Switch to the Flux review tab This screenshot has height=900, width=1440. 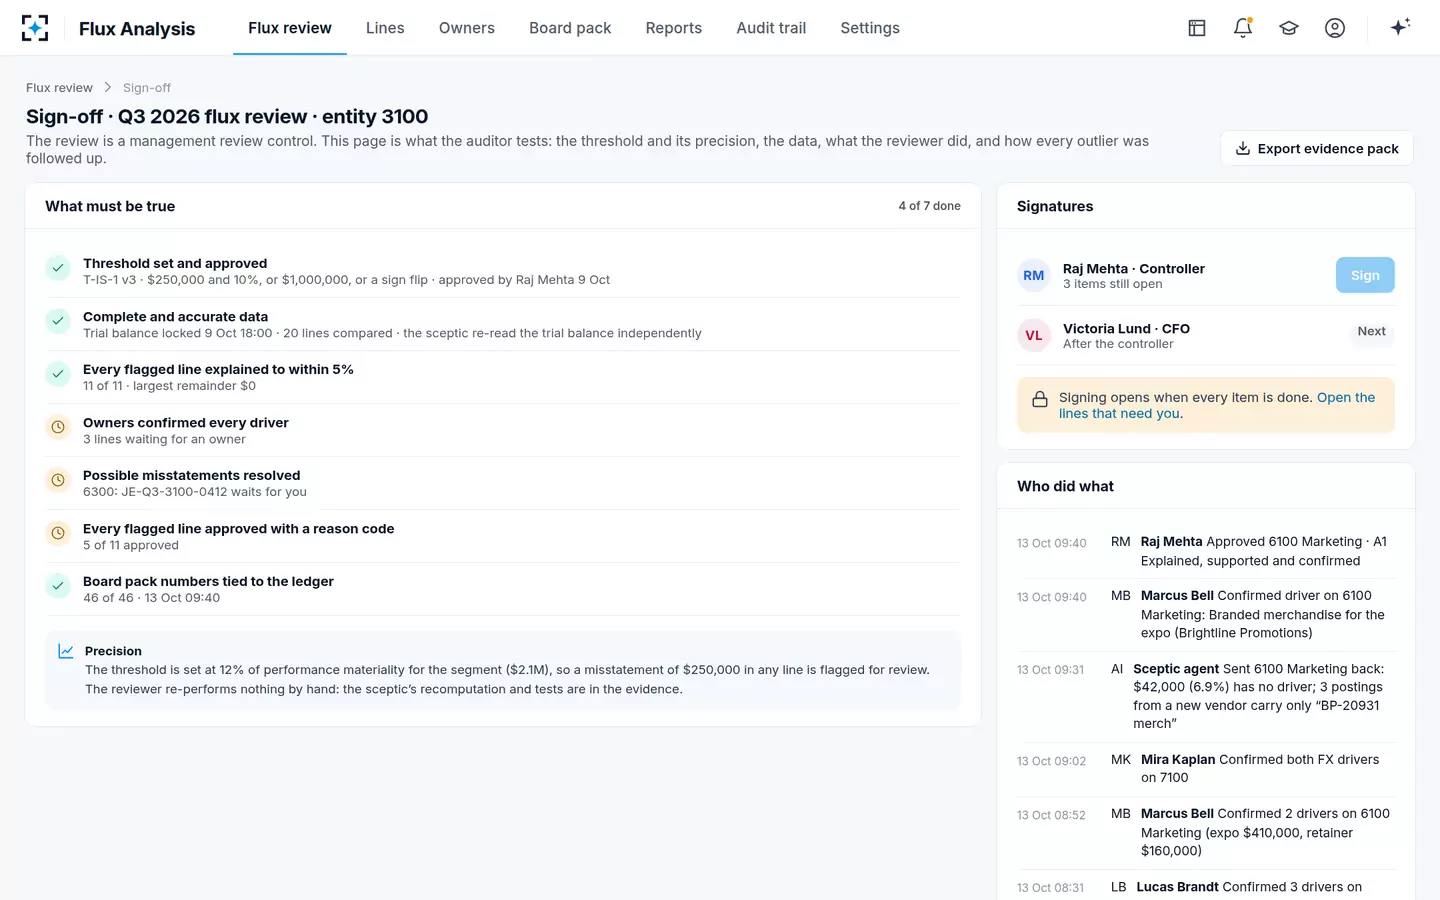click(290, 28)
